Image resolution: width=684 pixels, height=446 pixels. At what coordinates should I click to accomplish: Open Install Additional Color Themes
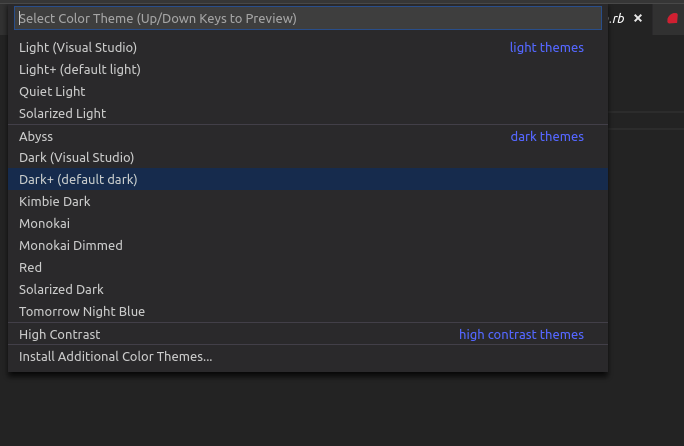click(x=116, y=356)
